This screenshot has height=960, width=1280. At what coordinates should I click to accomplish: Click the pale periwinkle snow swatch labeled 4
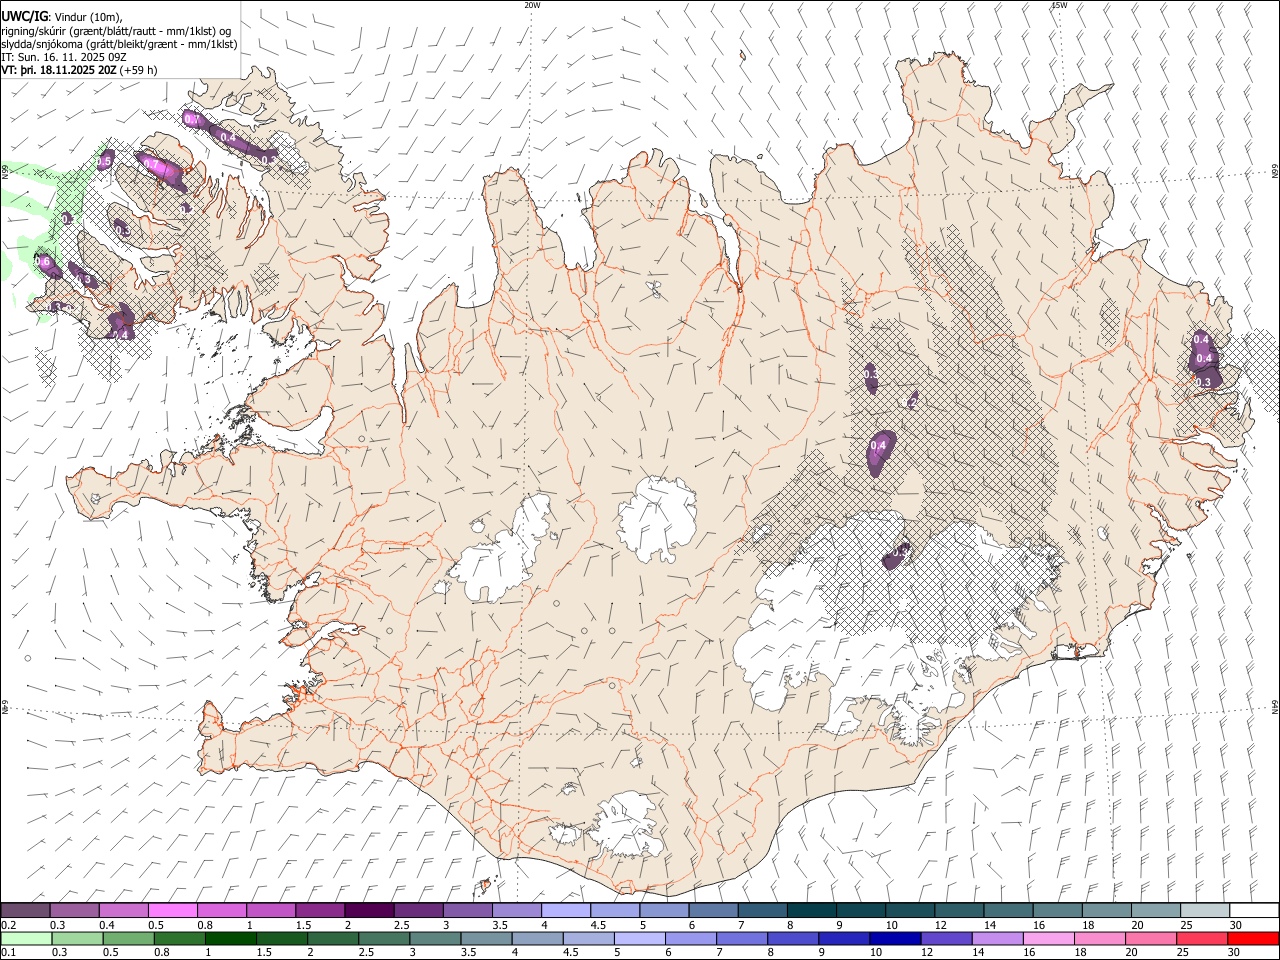566,910
